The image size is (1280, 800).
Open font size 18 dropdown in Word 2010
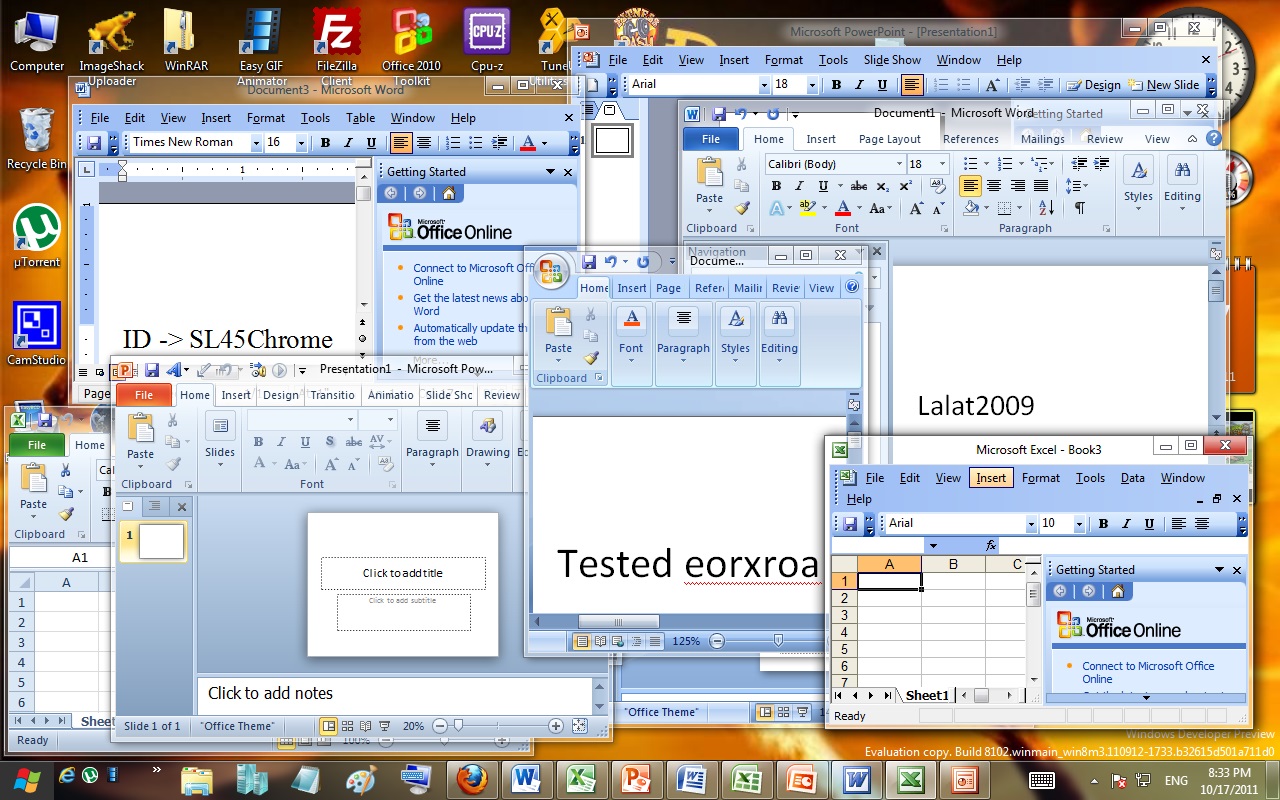click(942, 164)
